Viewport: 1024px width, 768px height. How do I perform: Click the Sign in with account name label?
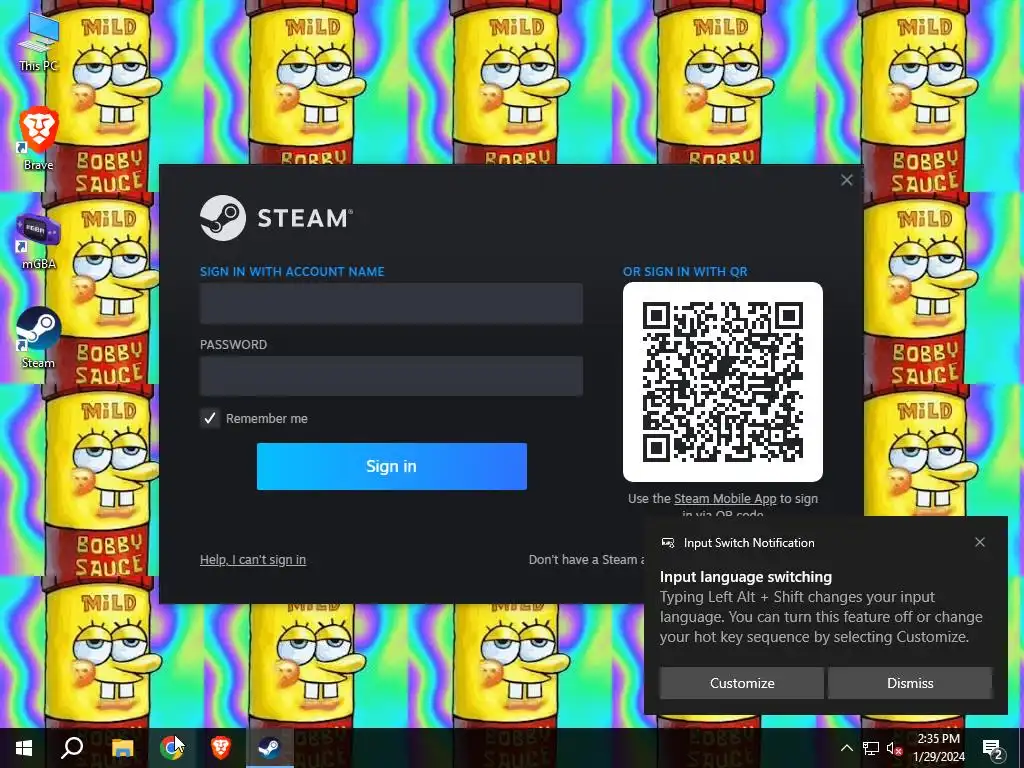pos(292,272)
